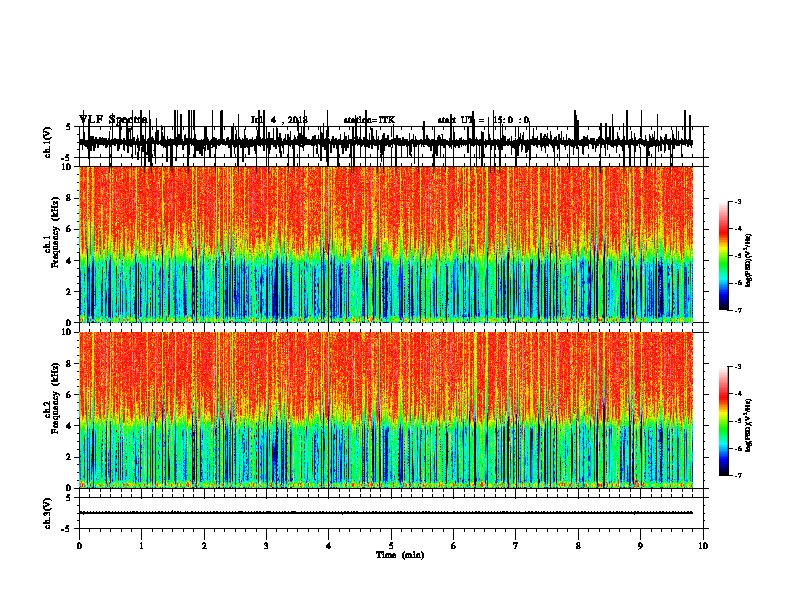Click the time-axis tick label "5"
The height and width of the screenshot is (612, 792).
click(x=391, y=545)
